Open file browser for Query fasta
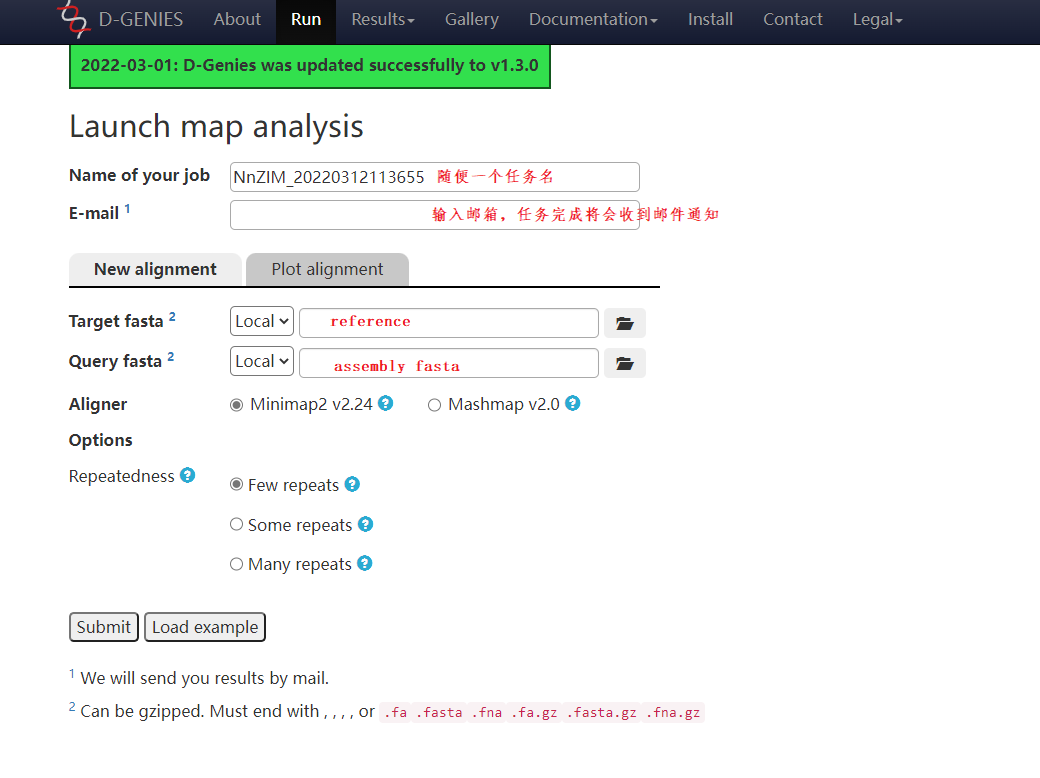Screen dimensions: 1040x778 [625, 363]
